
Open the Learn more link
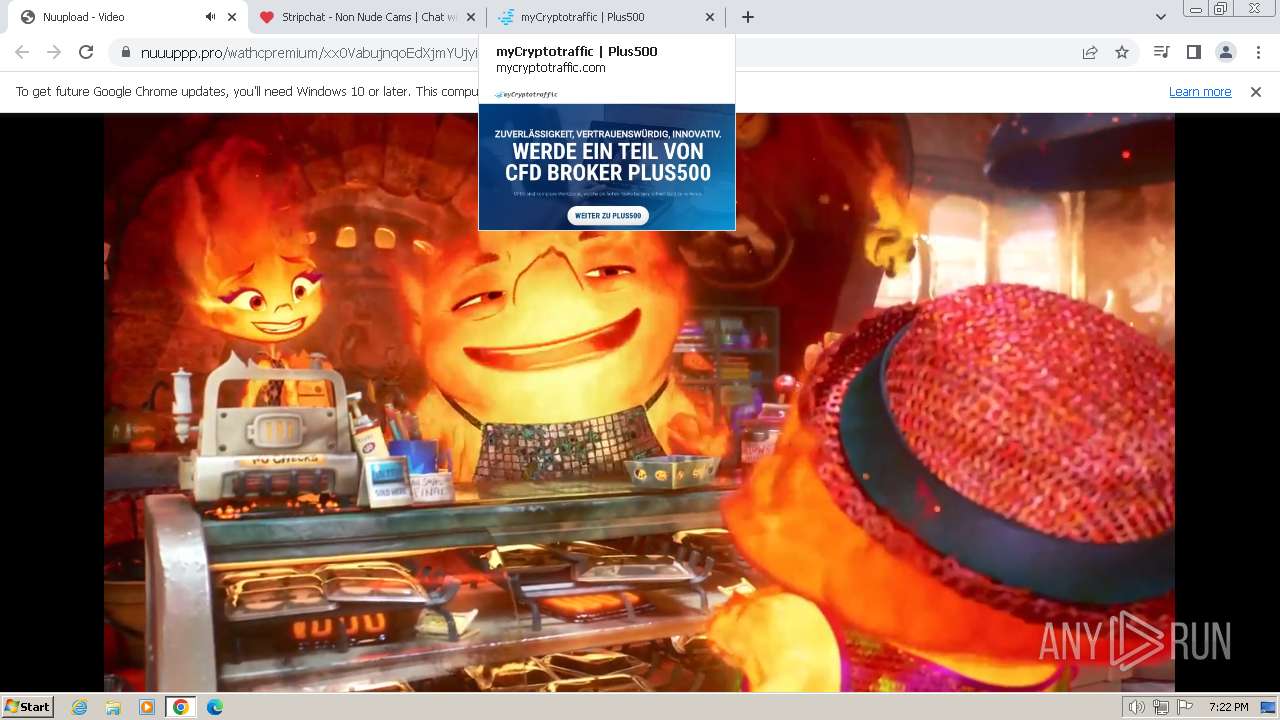(1200, 91)
